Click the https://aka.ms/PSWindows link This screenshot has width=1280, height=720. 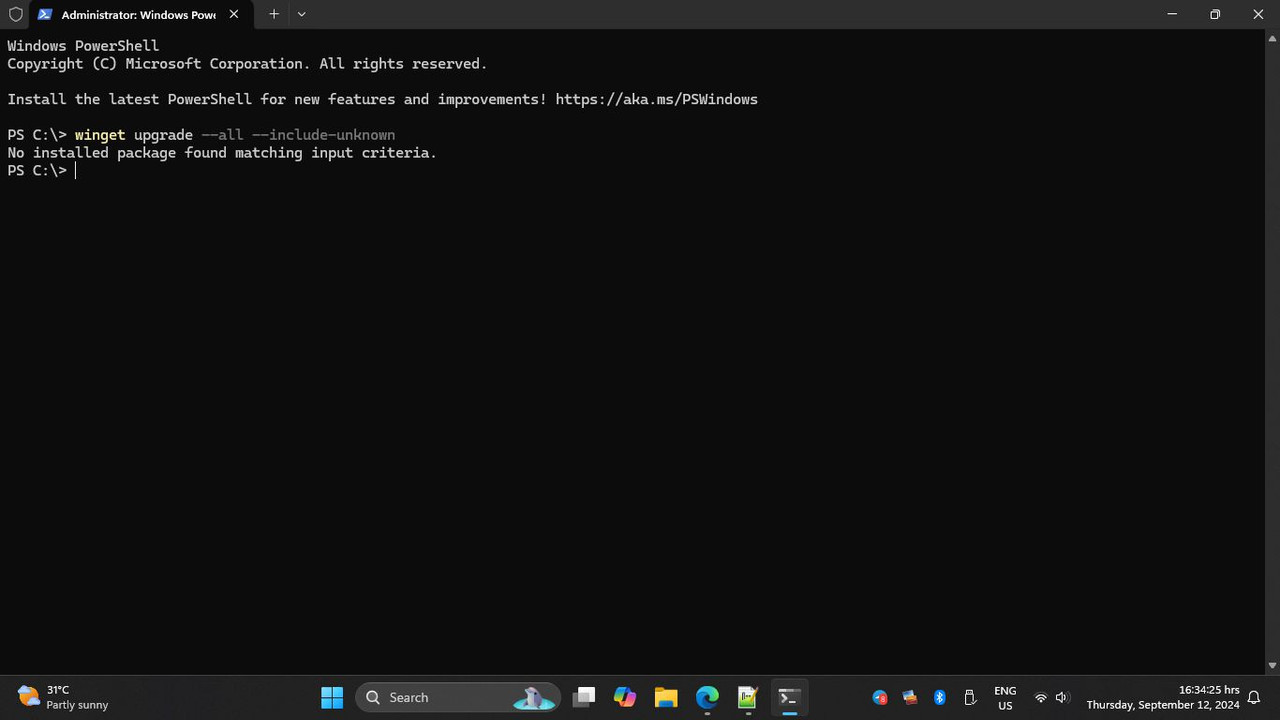coord(656,99)
